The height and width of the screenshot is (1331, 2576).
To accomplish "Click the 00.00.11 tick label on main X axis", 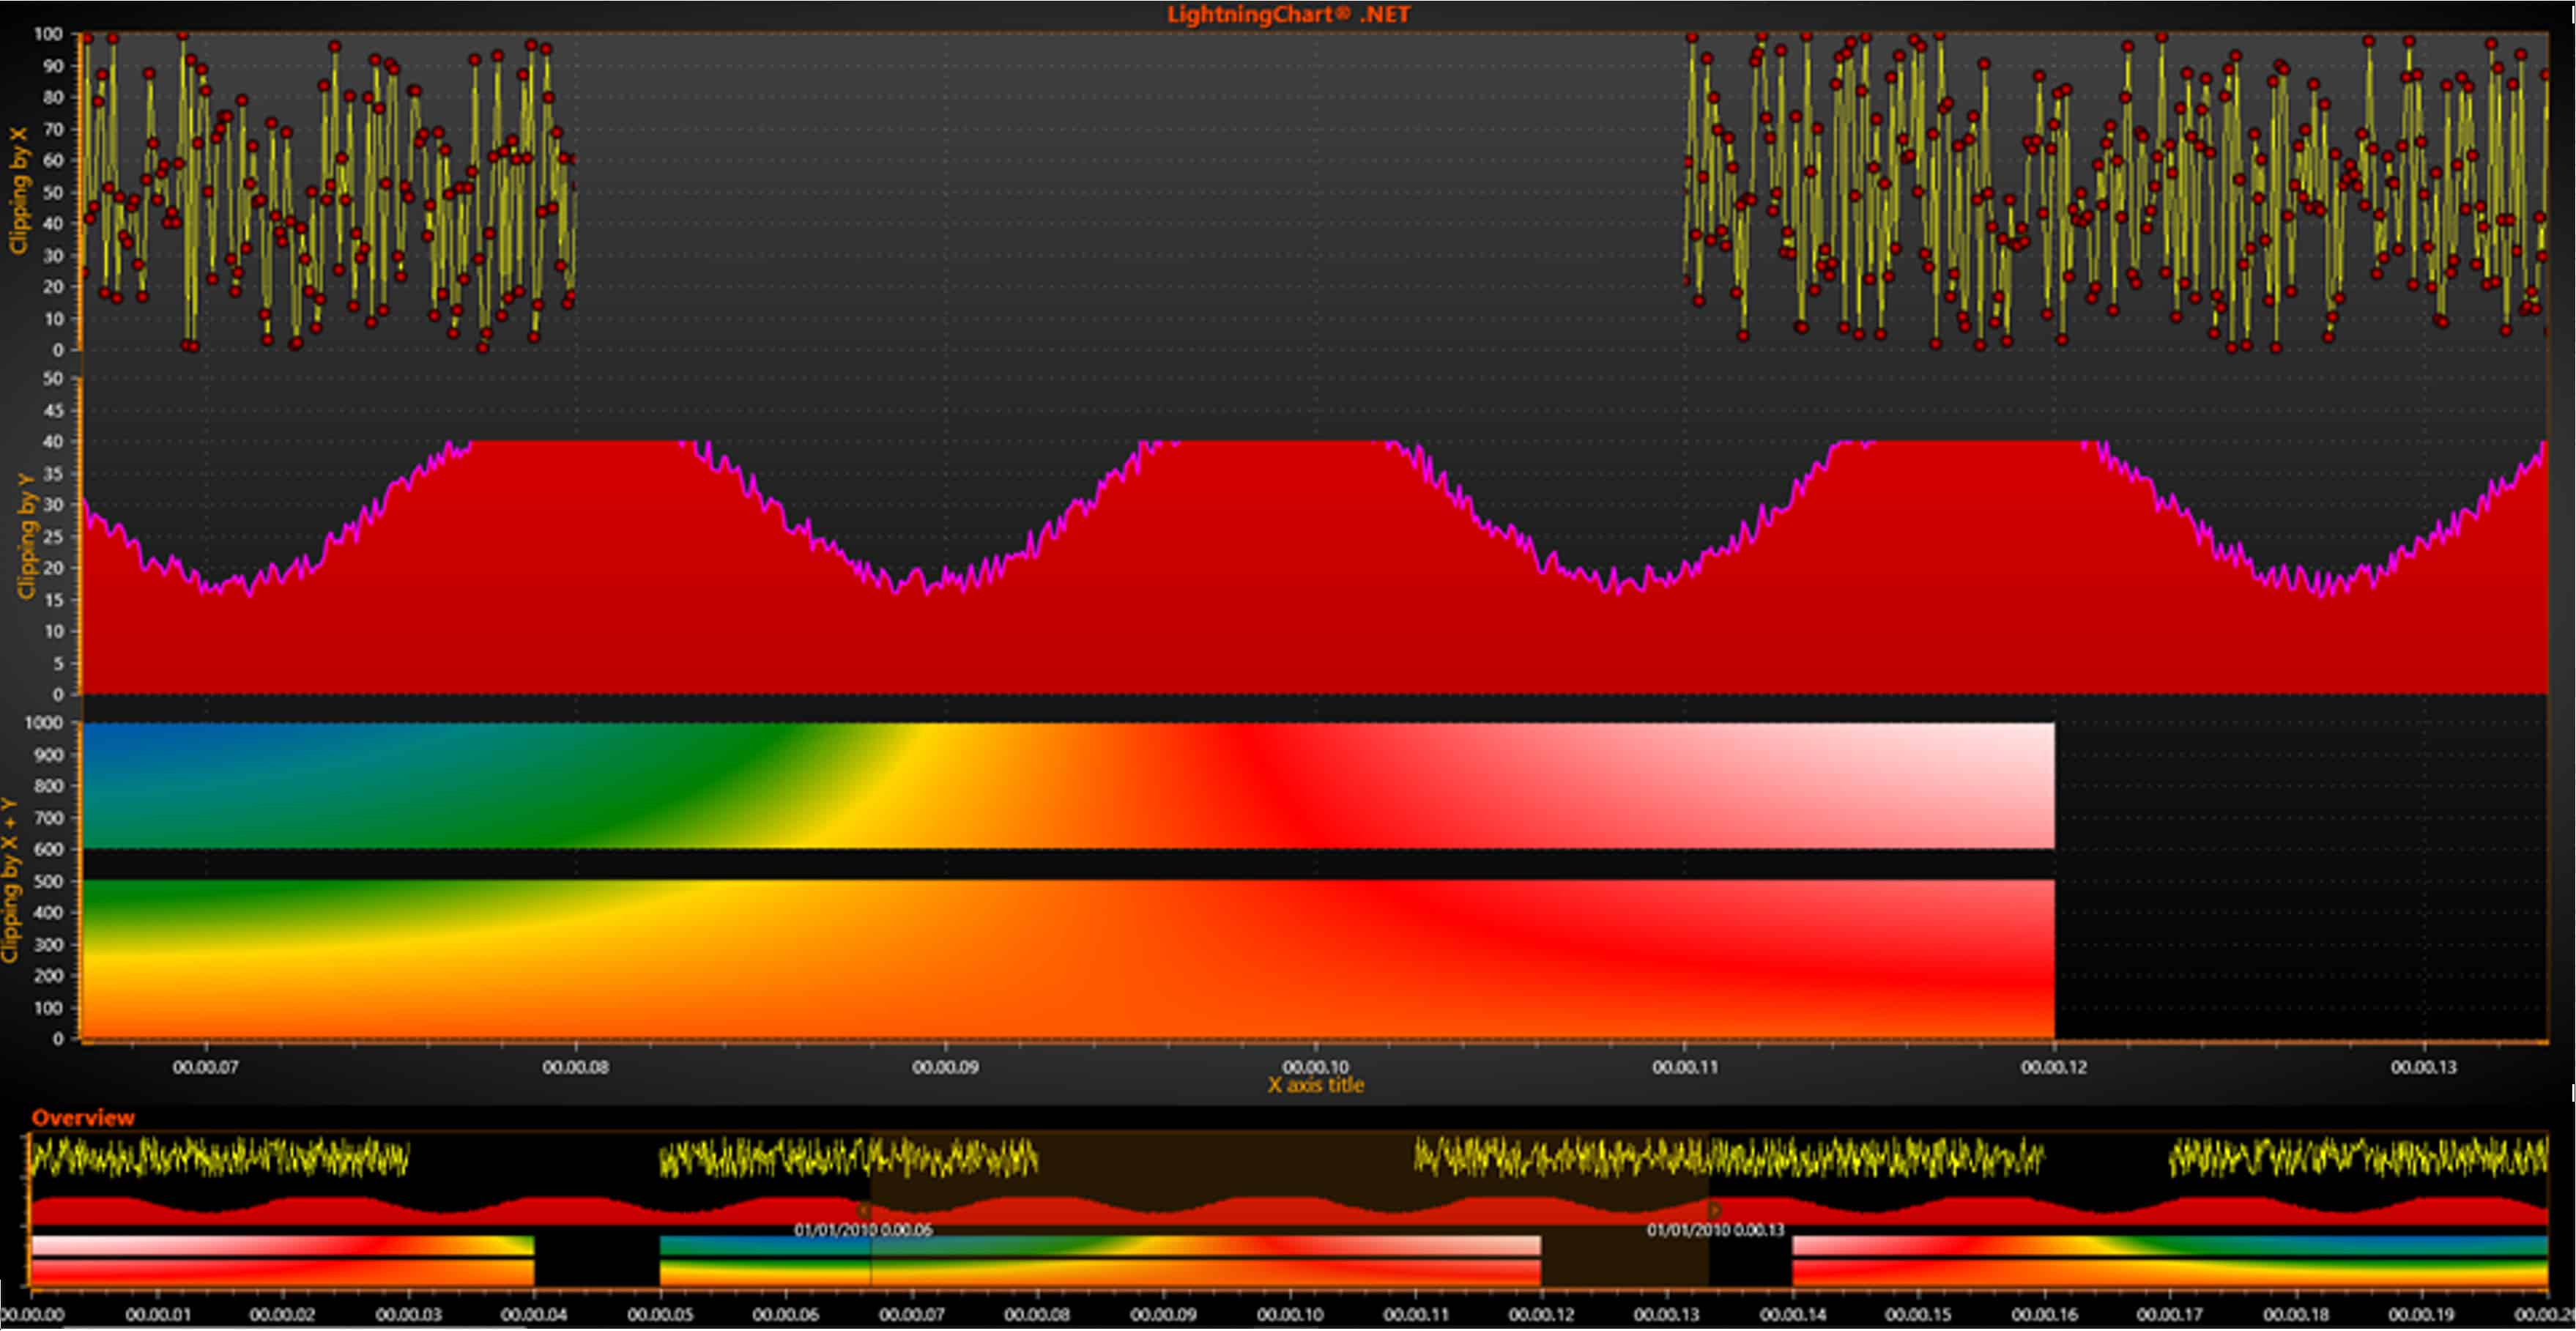I will point(1685,1067).
